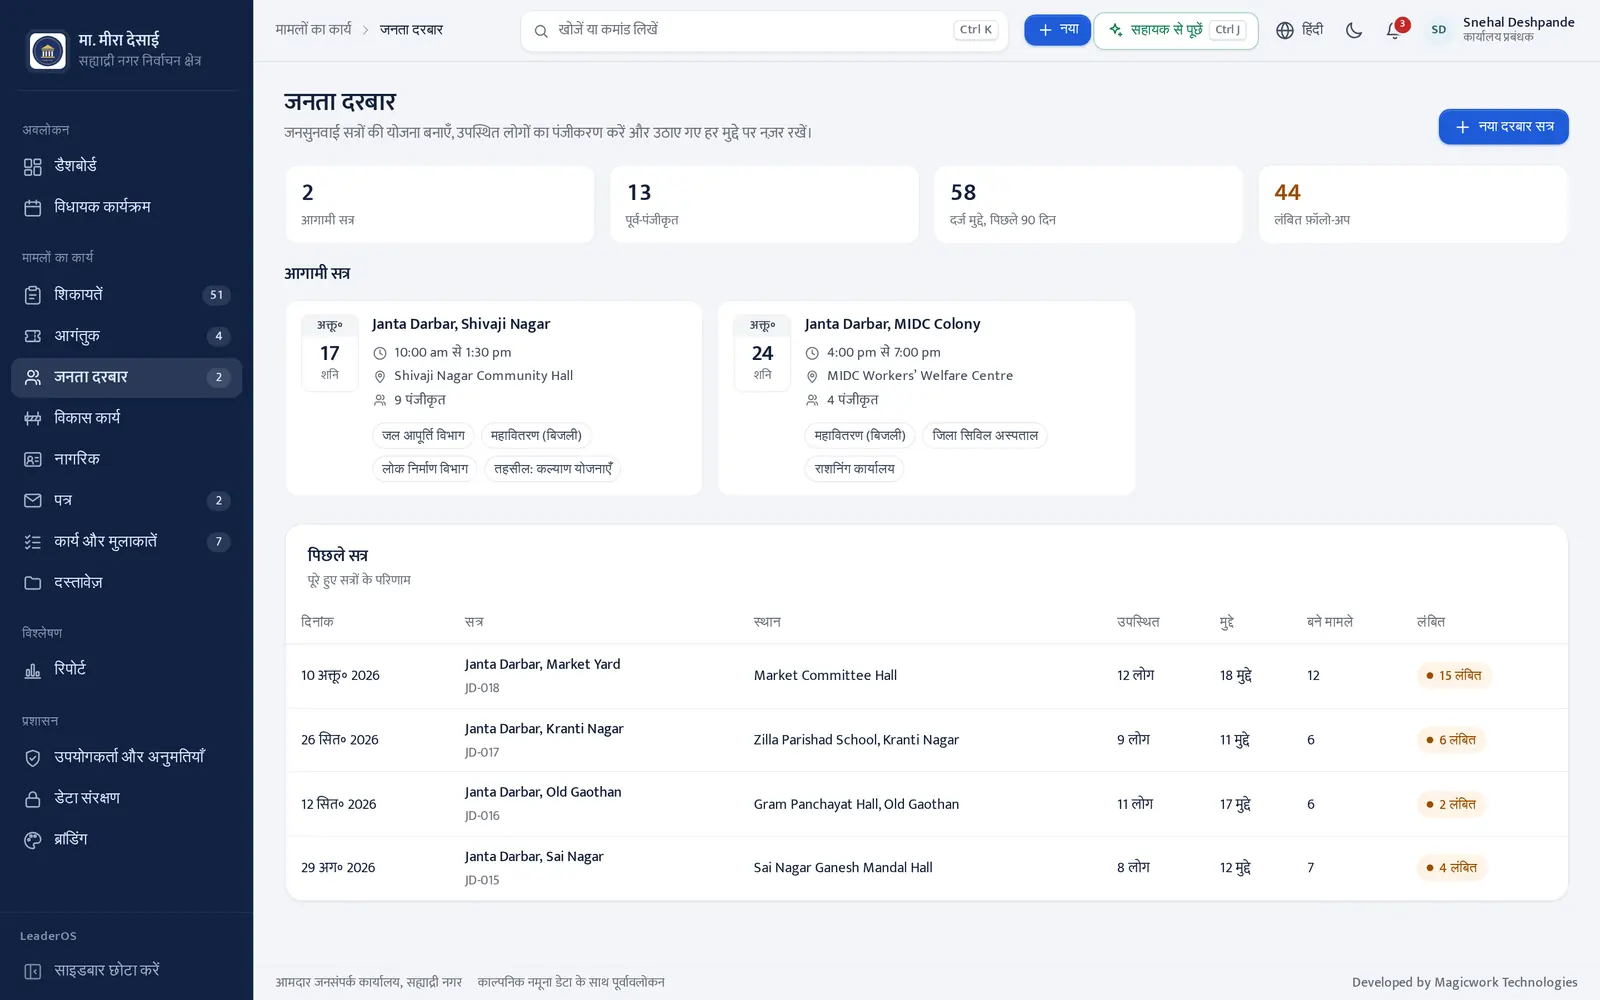
Task: Open सहायक से पूछें assistant
Action: click(1176, 30)
